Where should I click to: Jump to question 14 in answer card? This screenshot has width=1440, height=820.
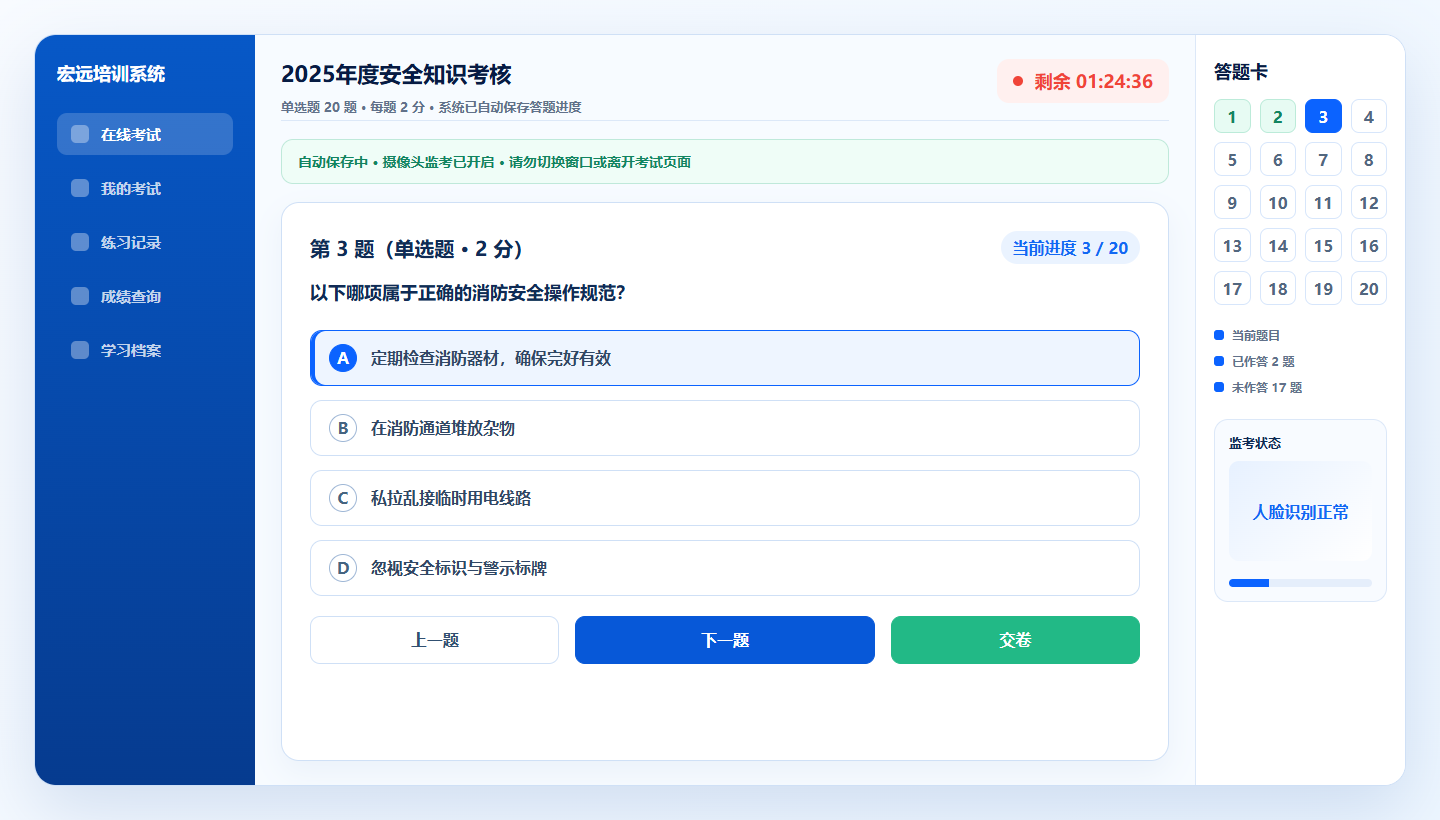[1278, 245]
